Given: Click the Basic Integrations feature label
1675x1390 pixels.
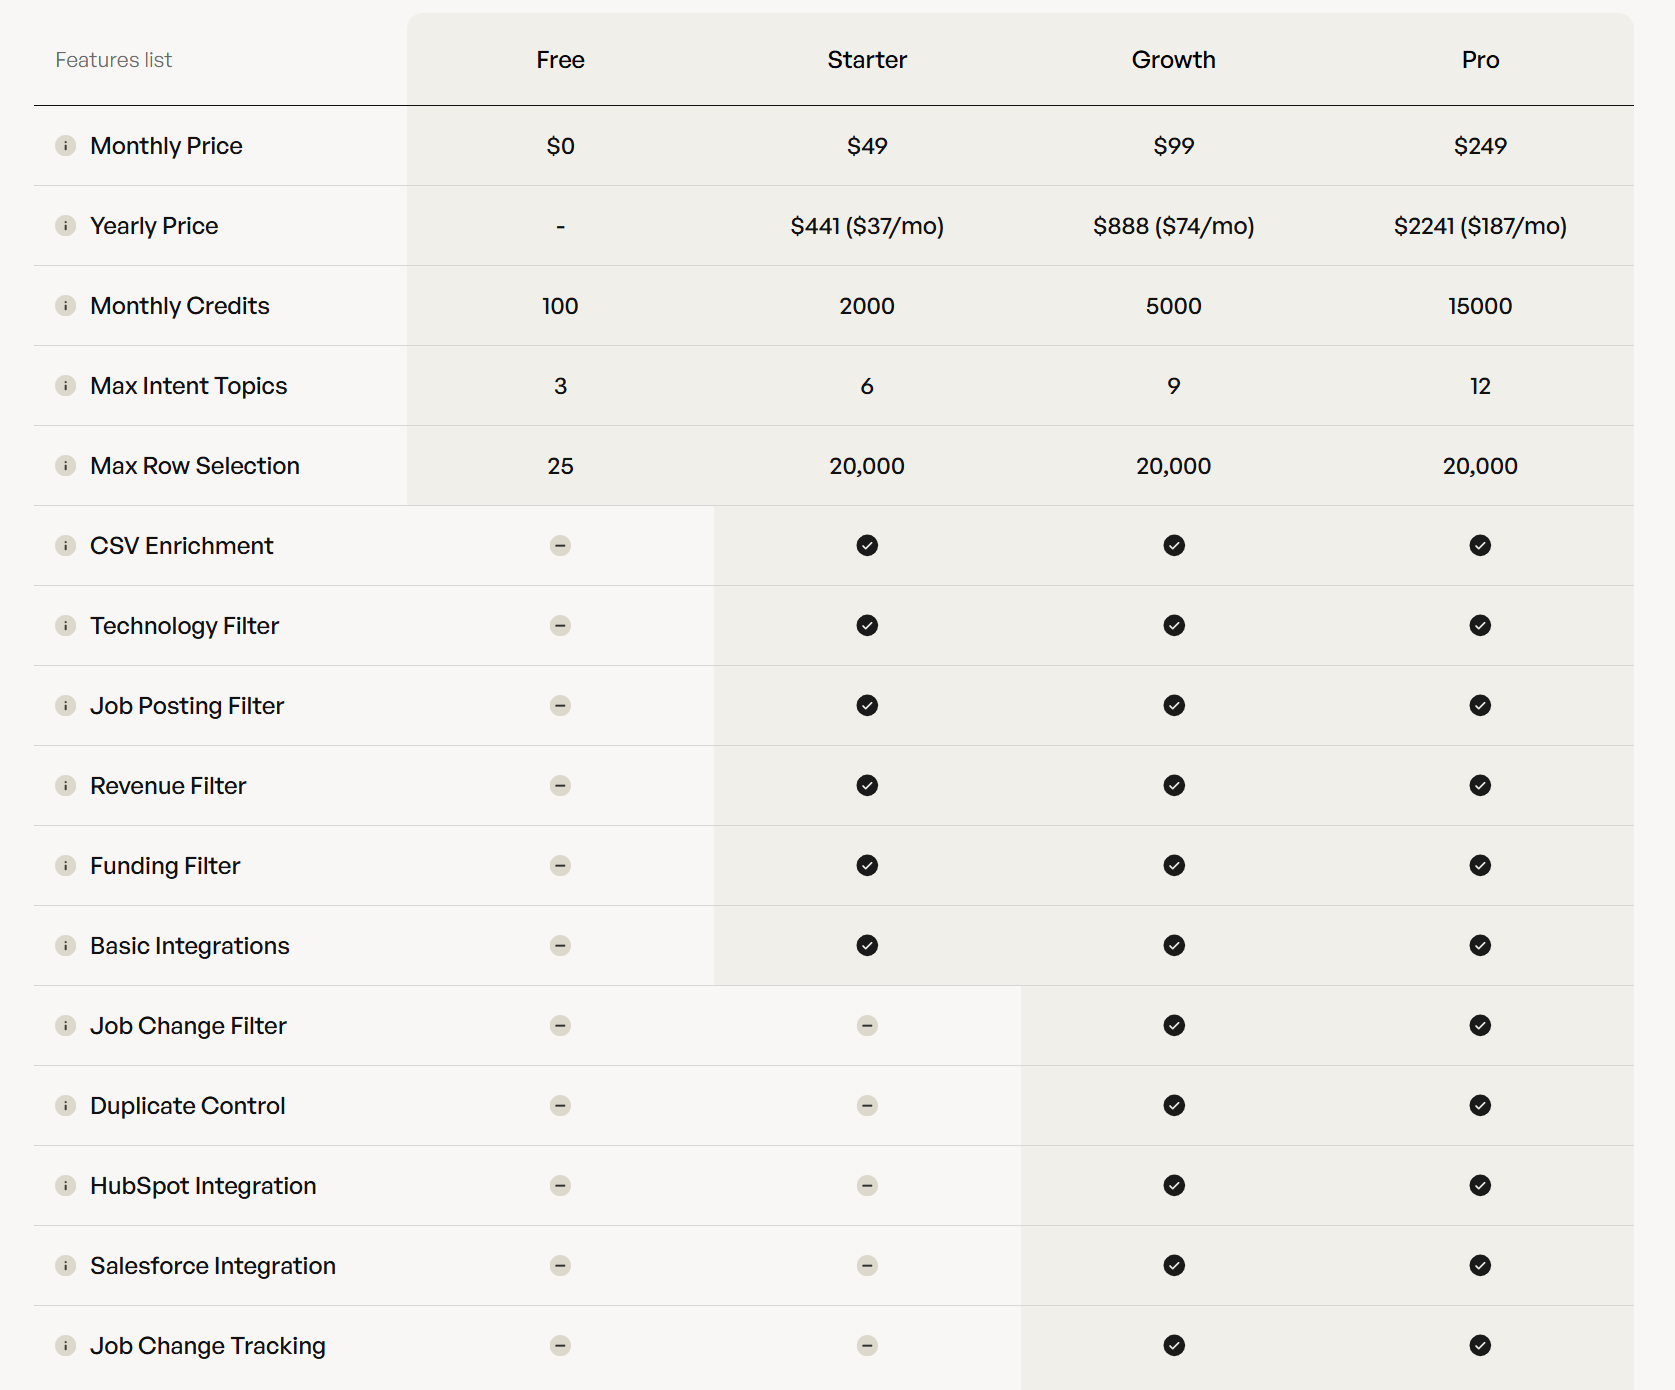Looking at the screenshot, I should [190, 946].
